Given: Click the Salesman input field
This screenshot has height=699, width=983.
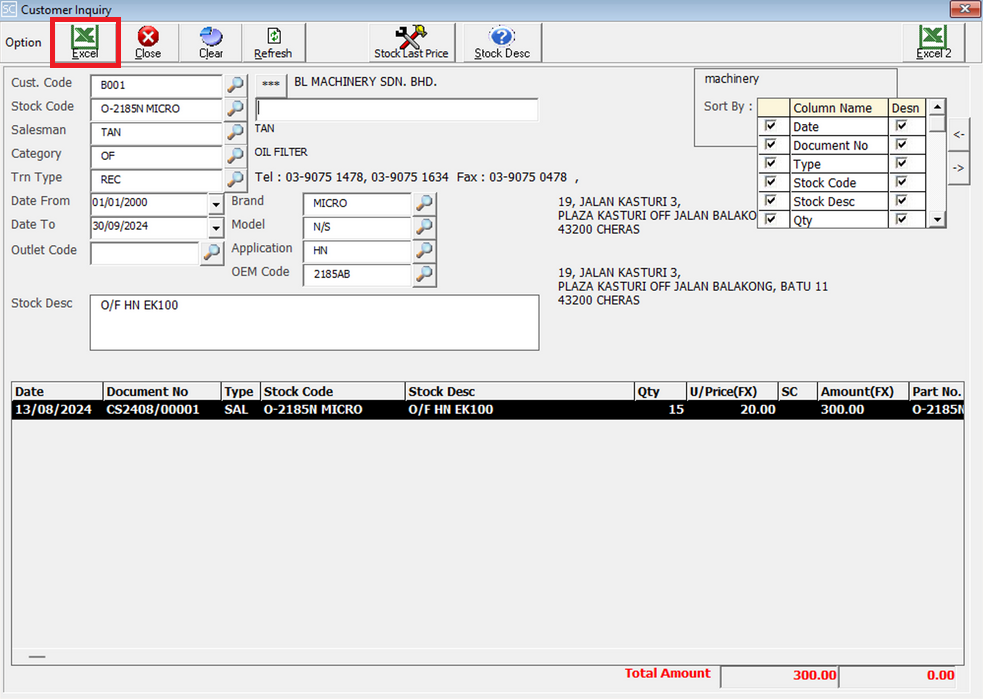Looking at the screenshot, I should (x=157, y=132).
